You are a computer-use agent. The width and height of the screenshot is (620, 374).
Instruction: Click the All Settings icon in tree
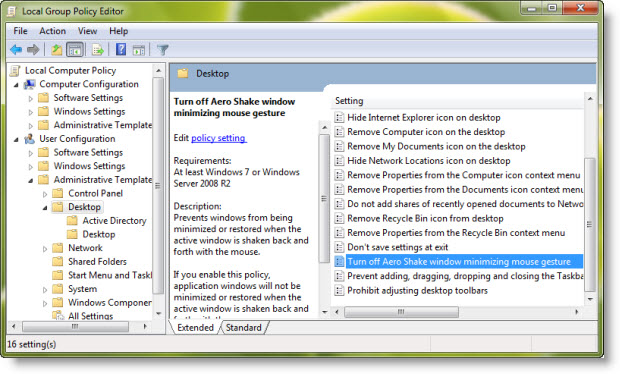pyautogui.click(x=58, y=315)
